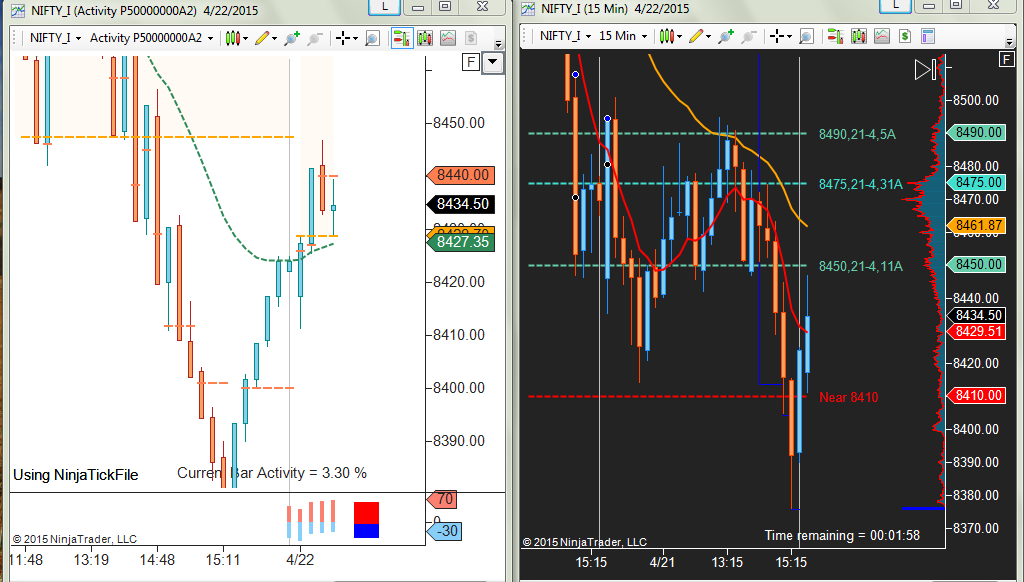Open the toolbar overflow arrow in 15 Min window
The image size is (1024, 582).
1009,42
